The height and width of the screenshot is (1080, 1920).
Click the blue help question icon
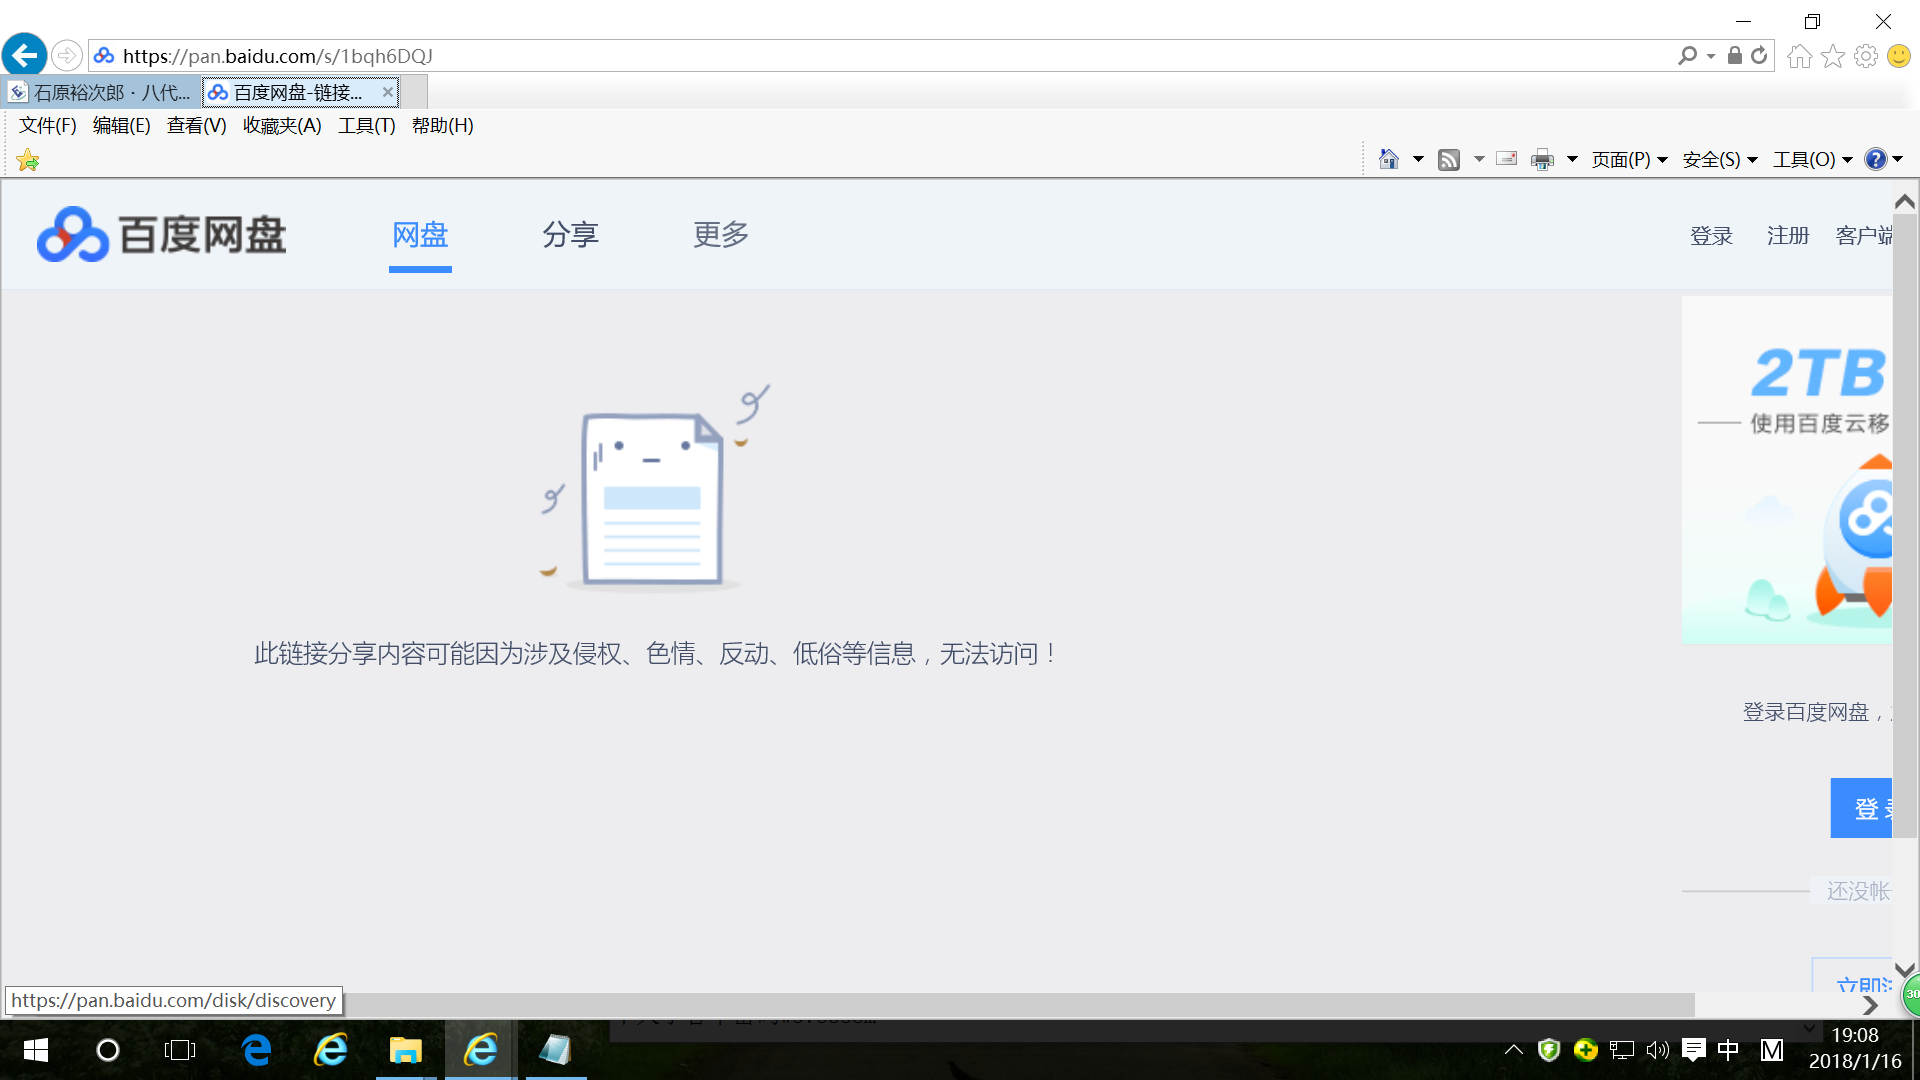(x=1876, y=159)
